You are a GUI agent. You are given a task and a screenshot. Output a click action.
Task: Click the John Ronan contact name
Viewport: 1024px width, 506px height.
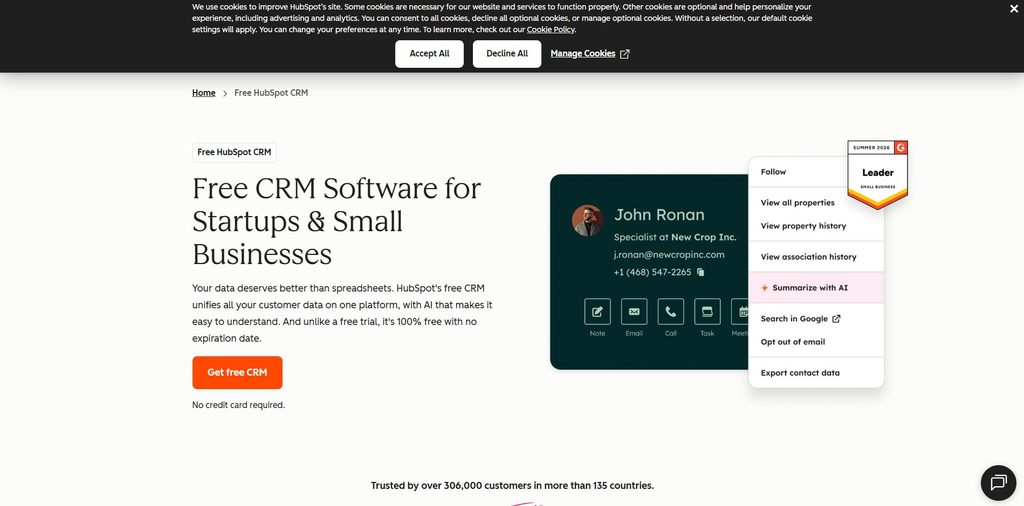click(659, 215)
